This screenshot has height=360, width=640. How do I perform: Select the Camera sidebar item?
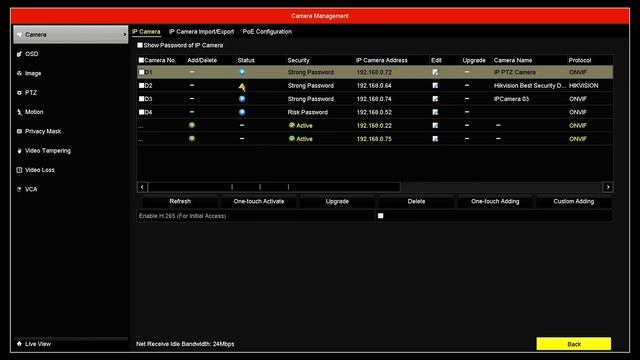pos(71,35)
